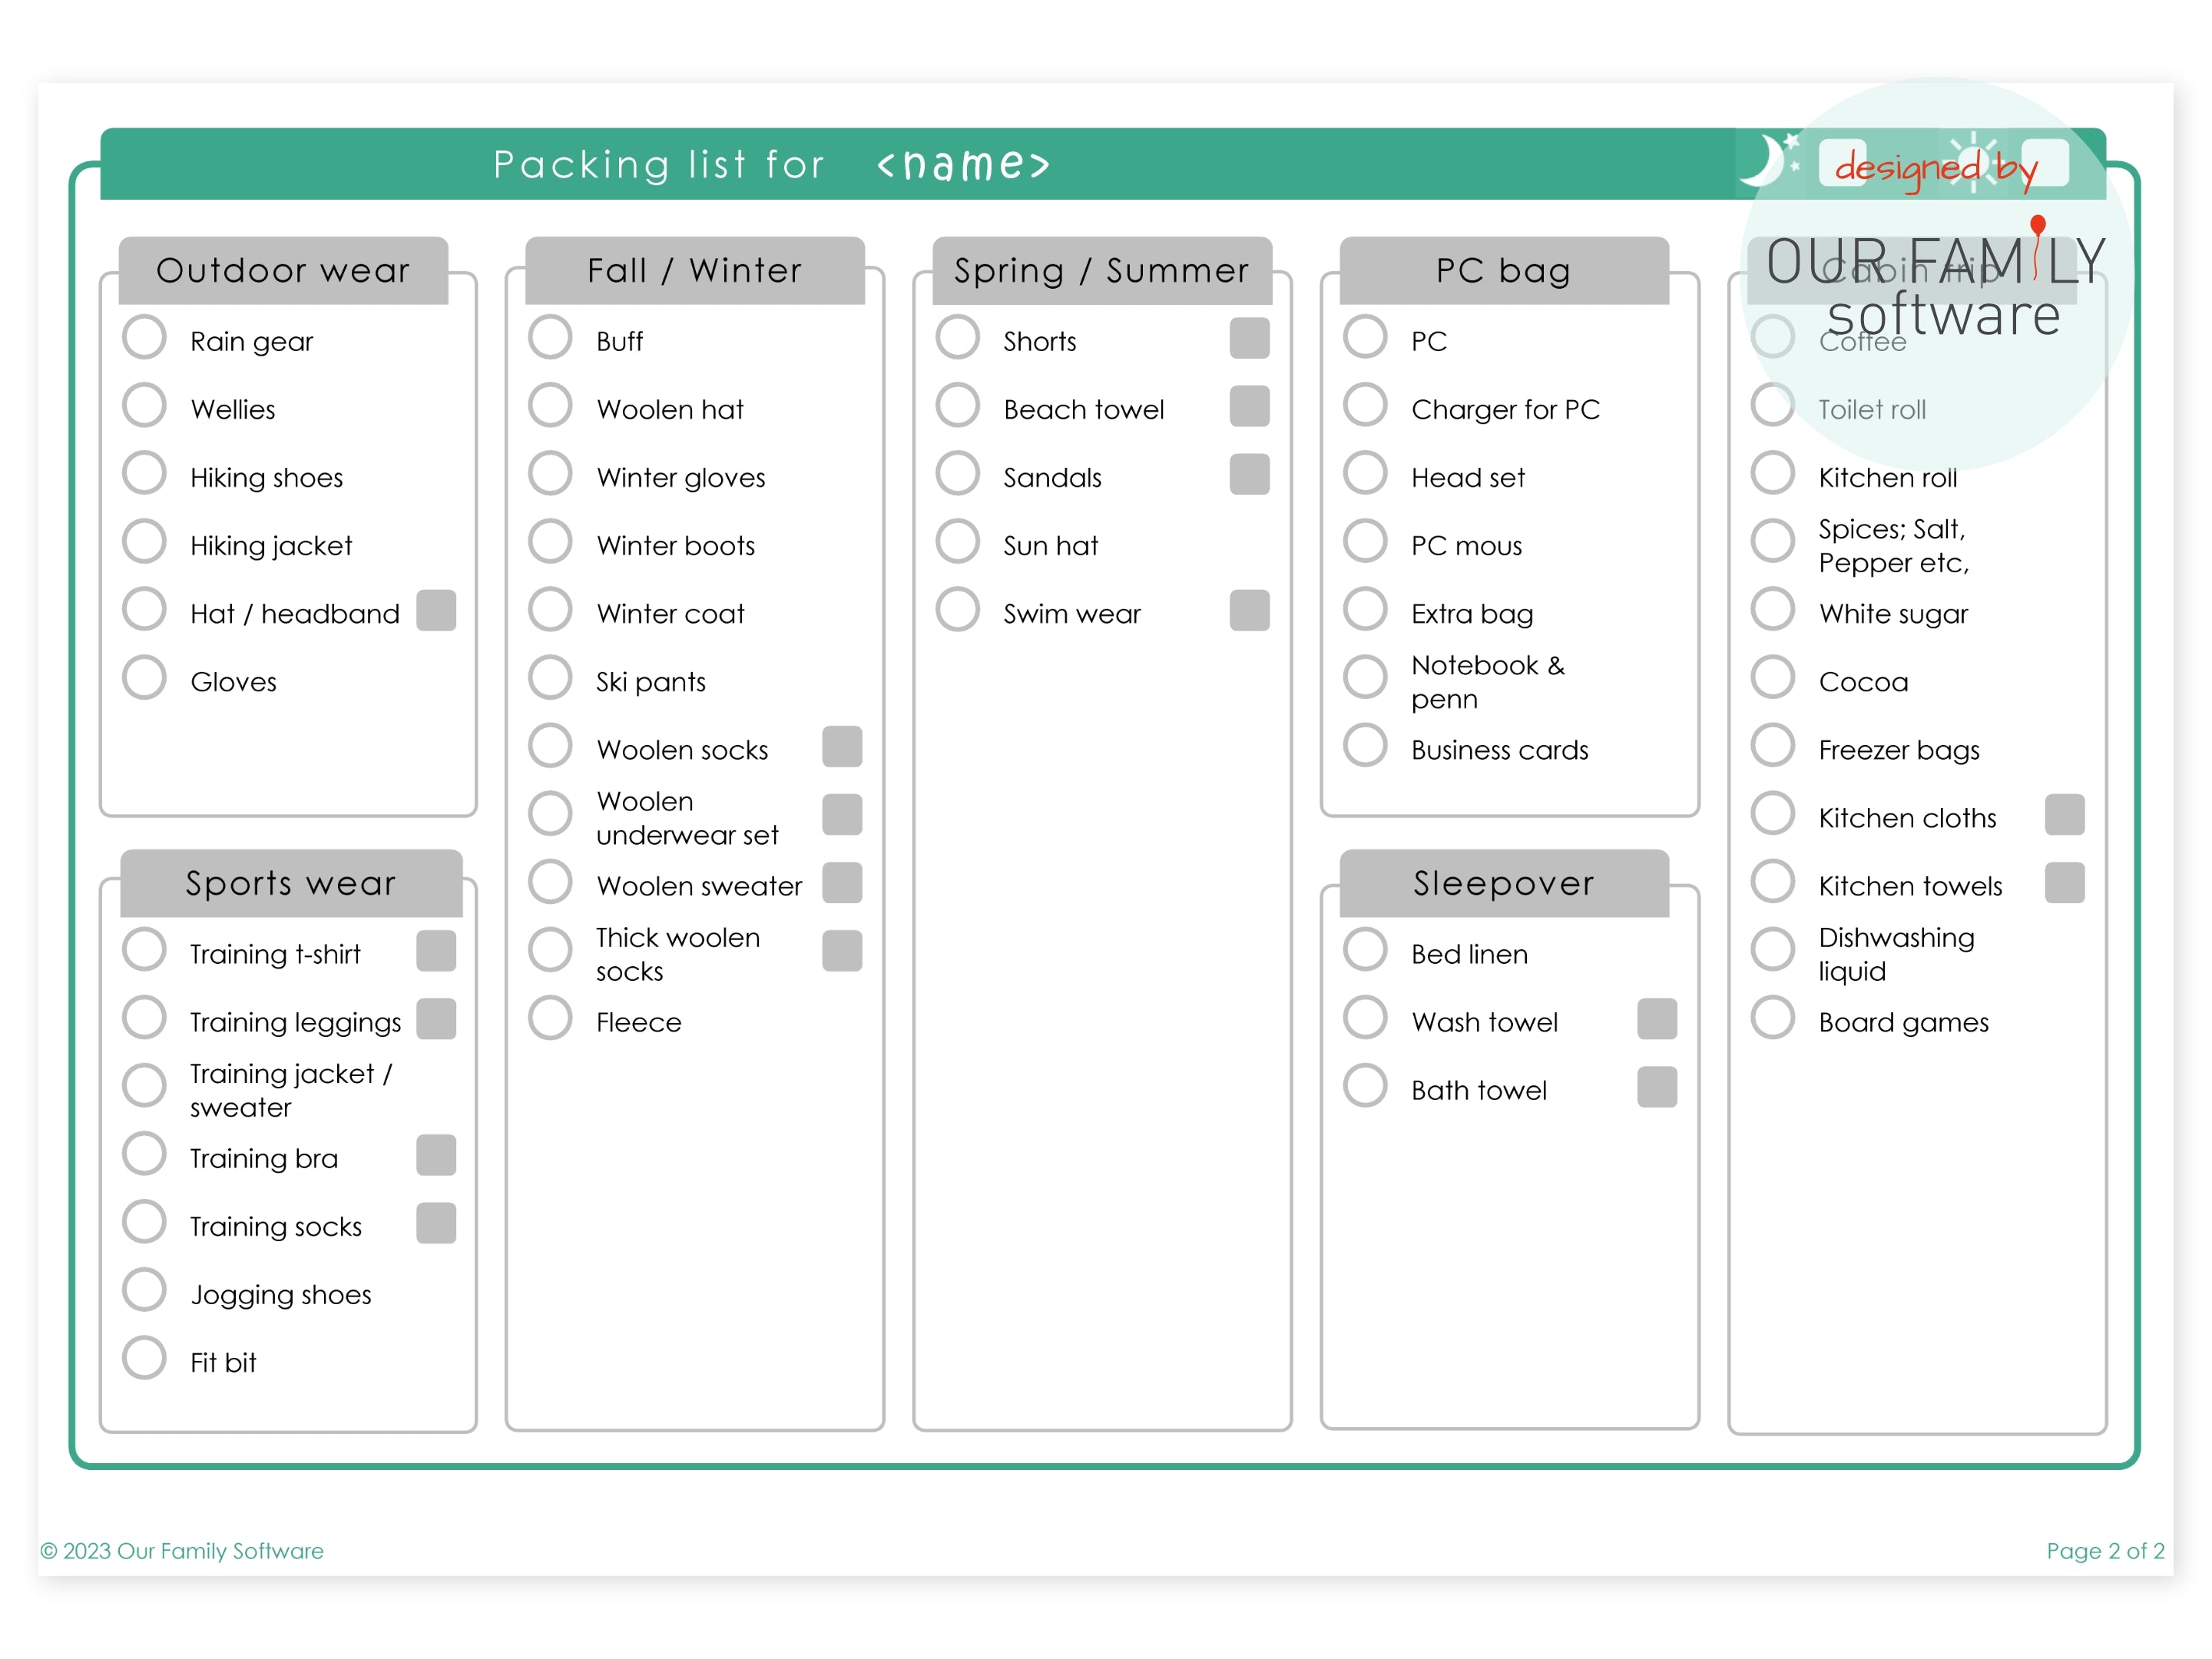The height and width of the screenshot is (1659, 2212).
Task: Mark Jogging shoes as packed
Action: point(144,1291)
